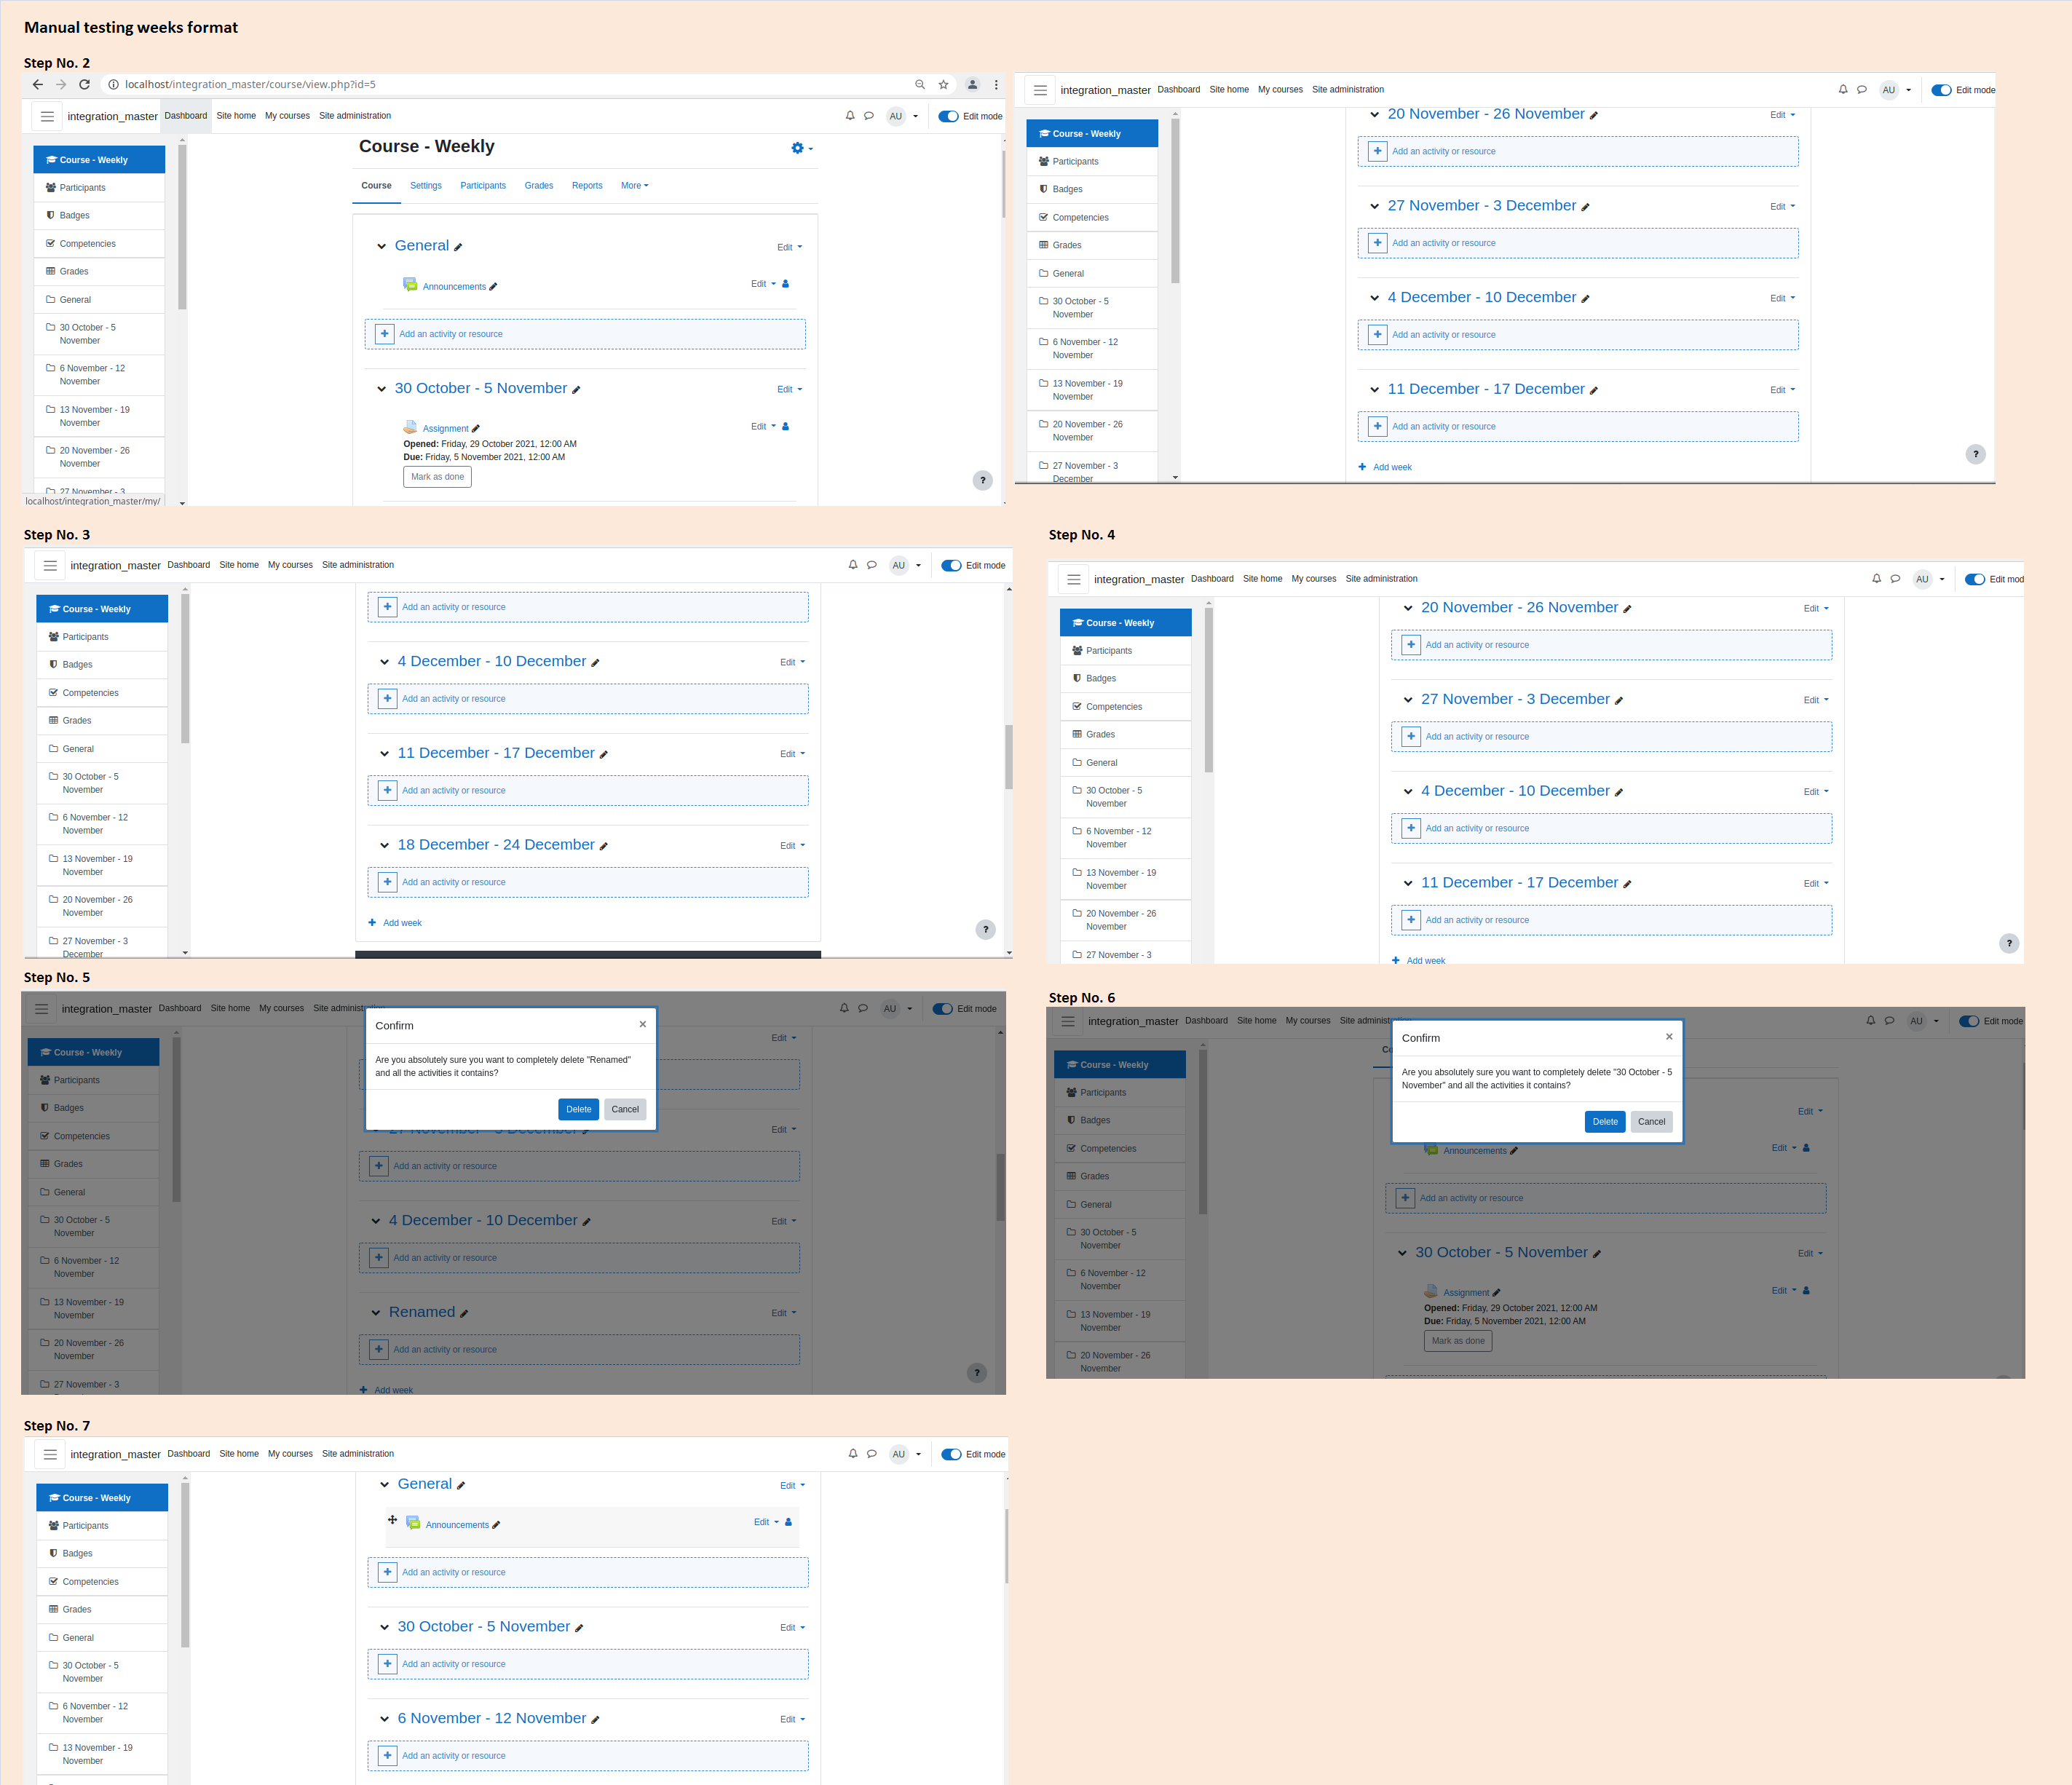Click the sidebar scrollbar in the Step No. 3 screenshot
This screenshot has height=1785, width=2072.
(185, 670)
